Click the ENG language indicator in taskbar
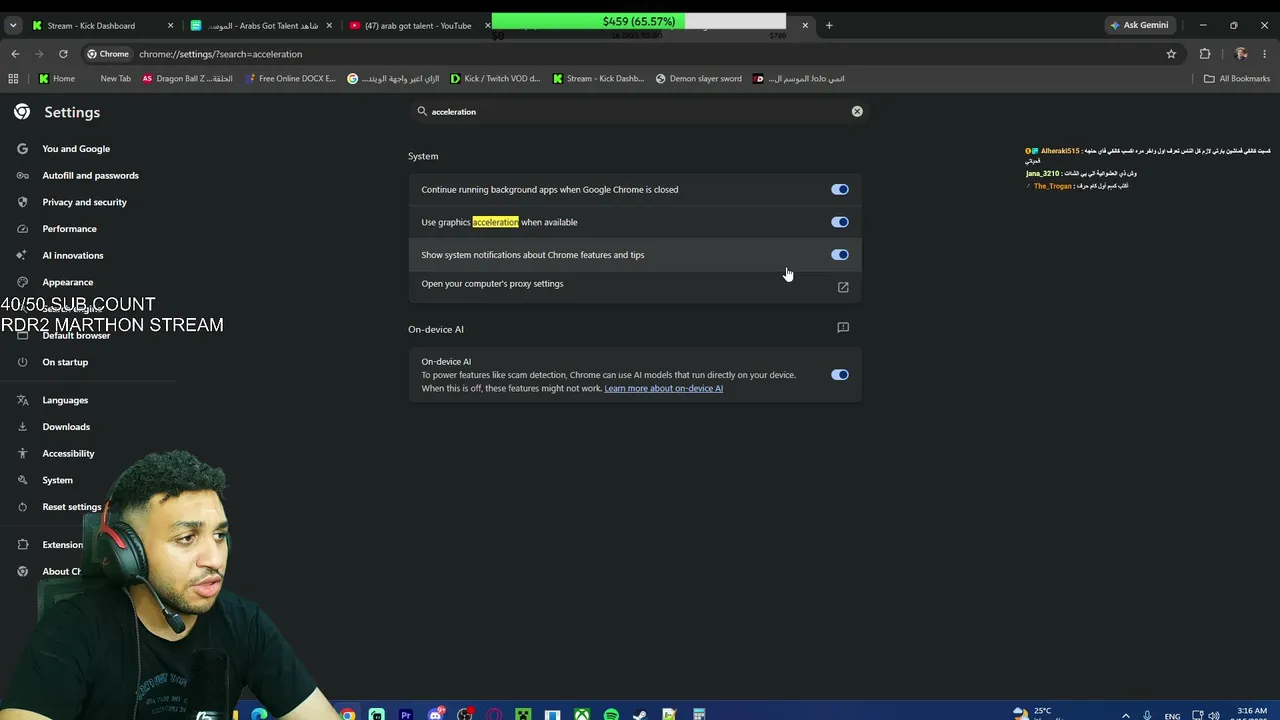The width and height of the screenshot is (1280, 720). (1172, 716)
